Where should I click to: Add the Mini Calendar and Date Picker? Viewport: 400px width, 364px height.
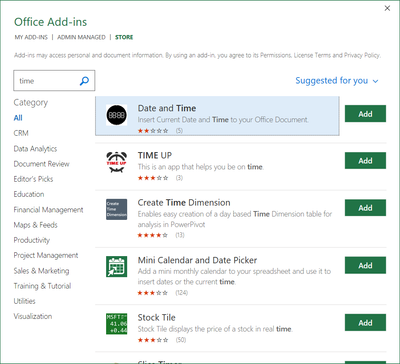coord(365,265)
